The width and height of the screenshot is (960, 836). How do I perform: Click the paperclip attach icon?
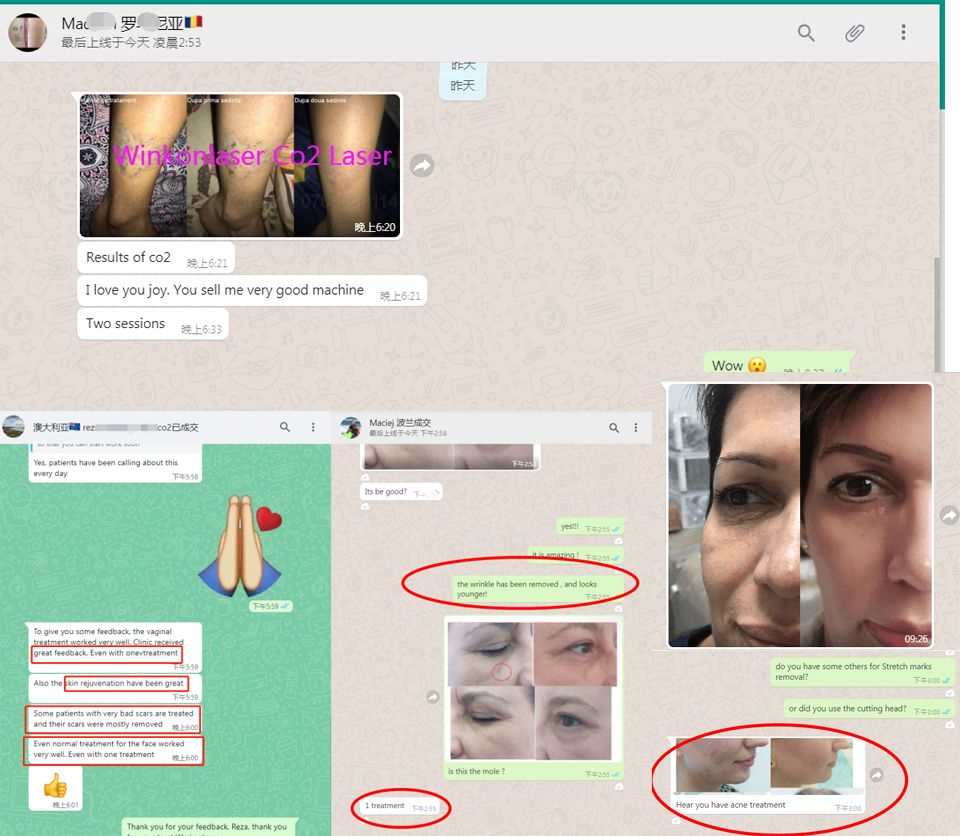pyautogui.click(x=854, y=33)
